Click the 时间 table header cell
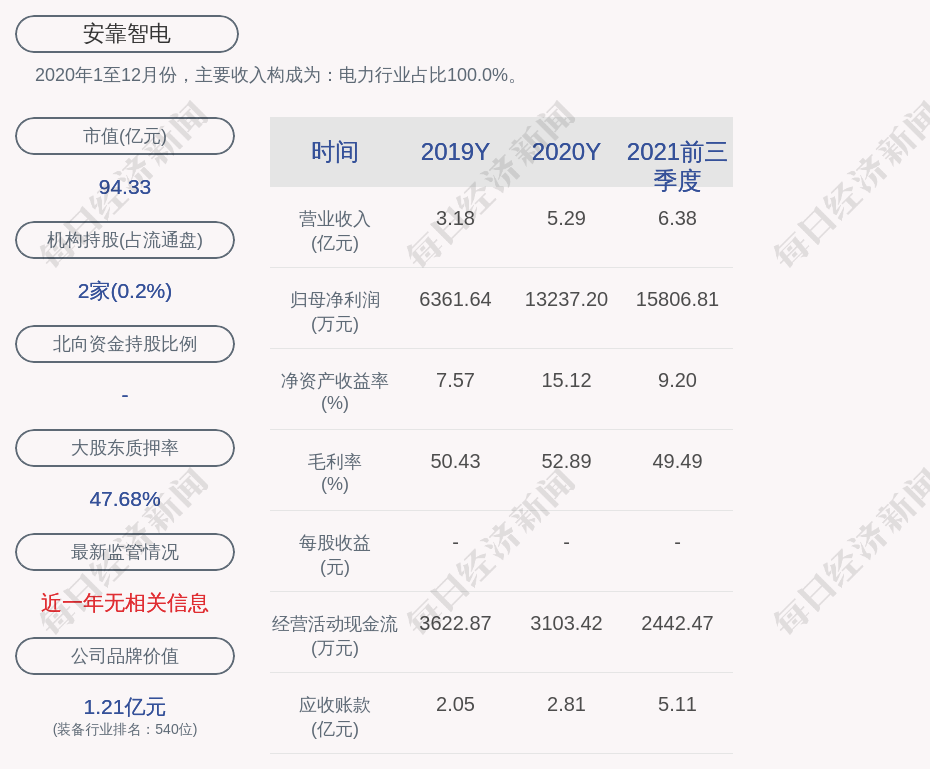Screen dimensions: 930x769 pos(335,152)
